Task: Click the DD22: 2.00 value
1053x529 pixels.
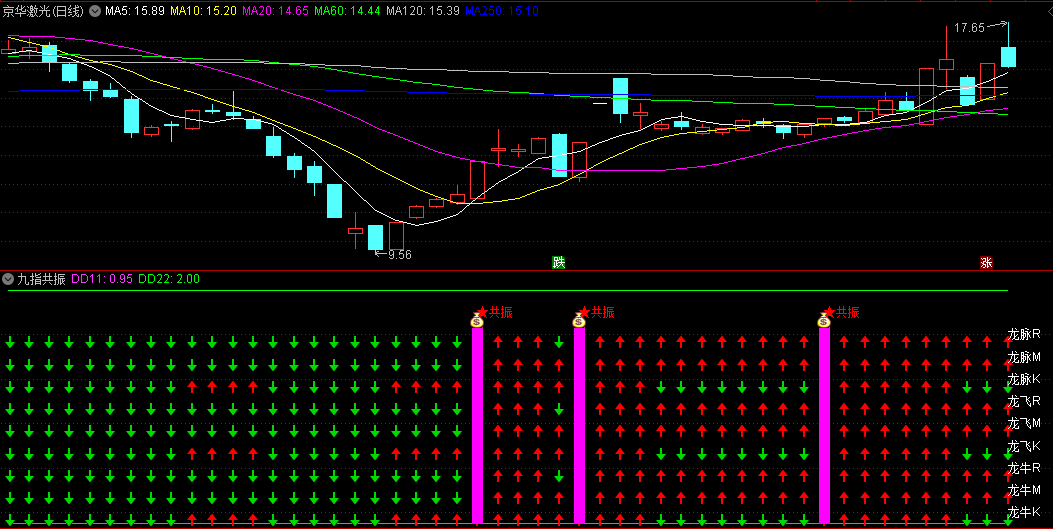Action: (x=169, y=279)
